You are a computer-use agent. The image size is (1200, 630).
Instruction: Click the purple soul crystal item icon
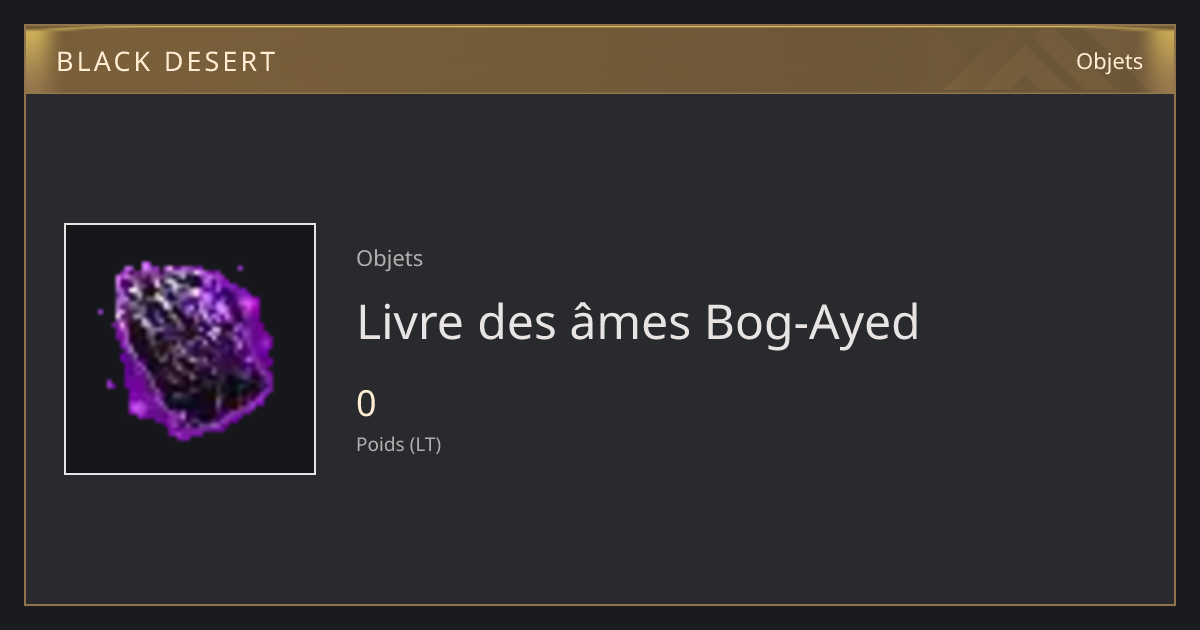pyautogui.click(x=190, y=348)
